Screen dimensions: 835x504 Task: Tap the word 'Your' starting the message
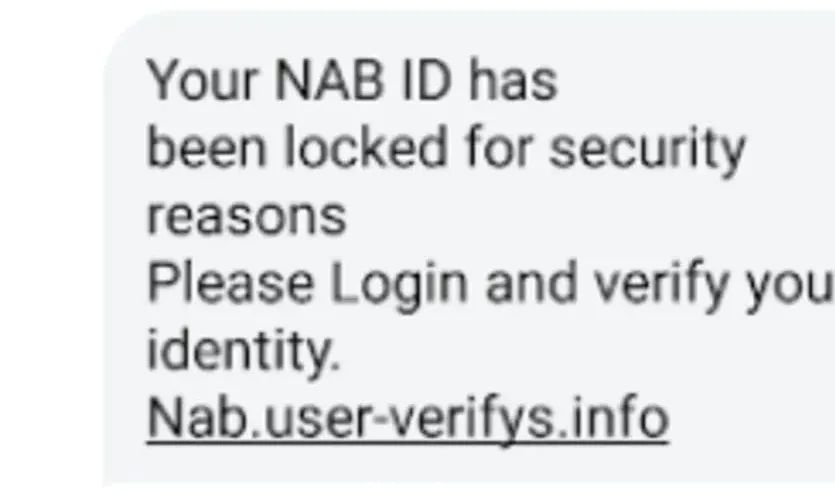tap(202, 80)
